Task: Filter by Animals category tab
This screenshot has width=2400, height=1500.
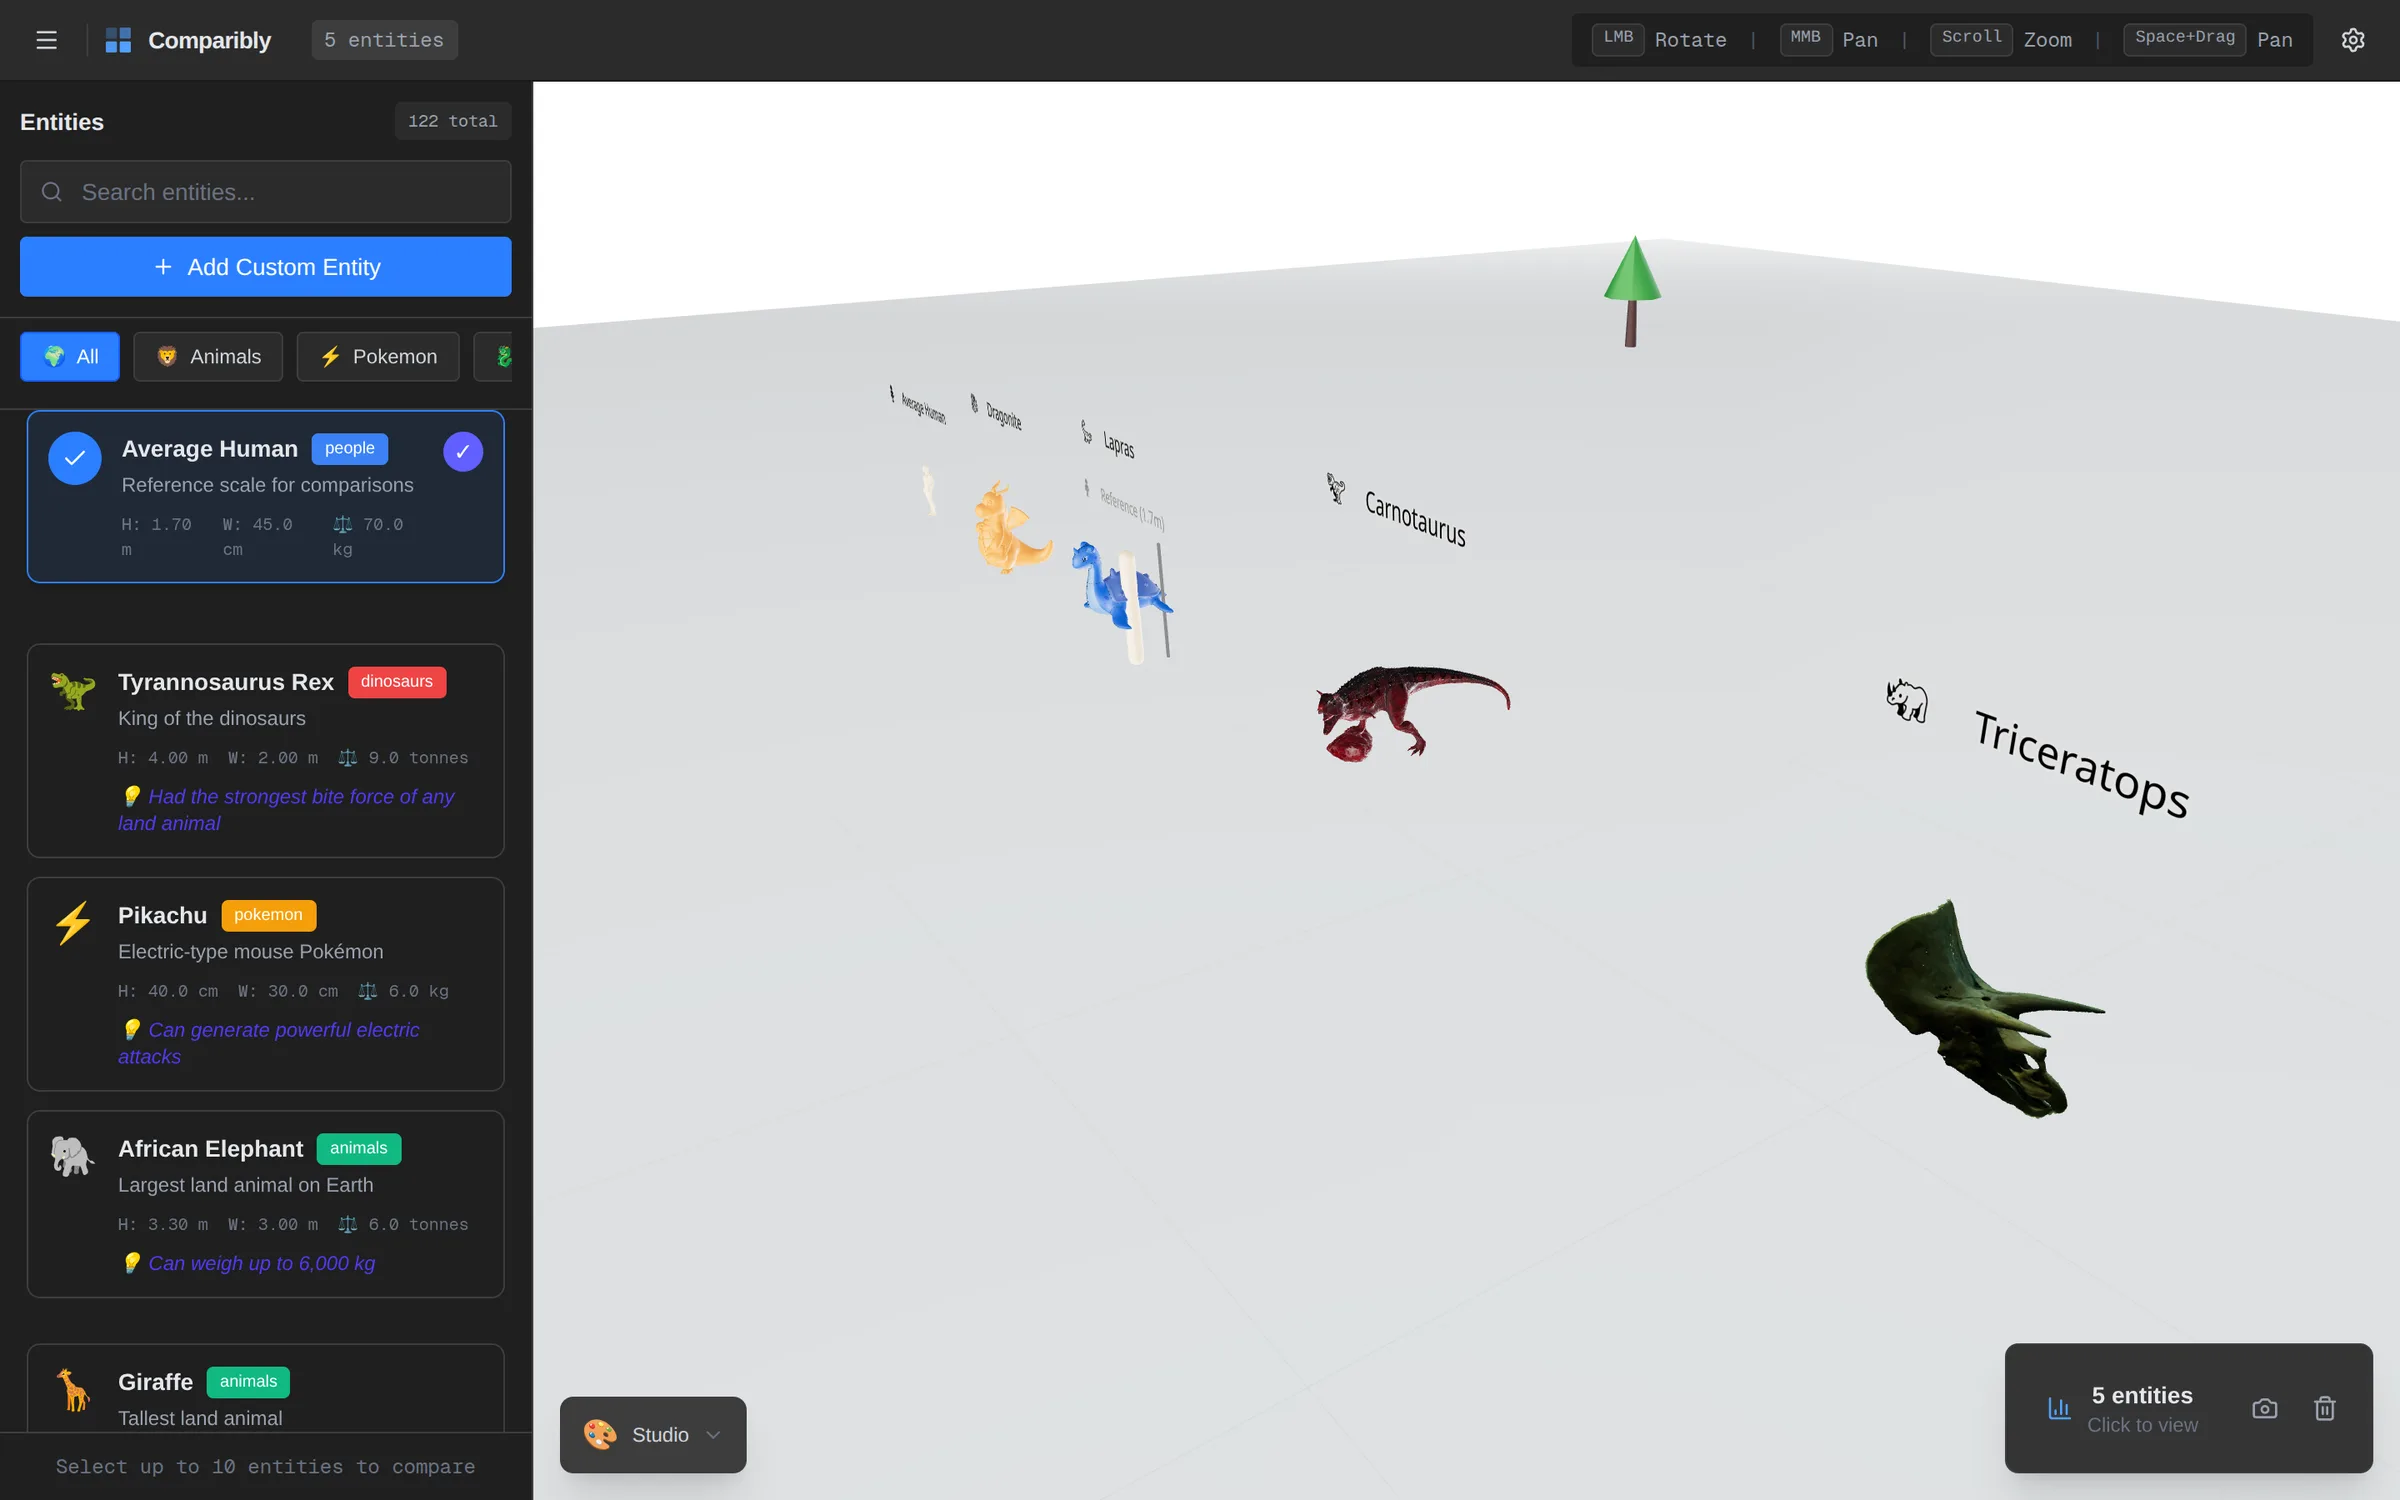Action: (x=208, y=356)
